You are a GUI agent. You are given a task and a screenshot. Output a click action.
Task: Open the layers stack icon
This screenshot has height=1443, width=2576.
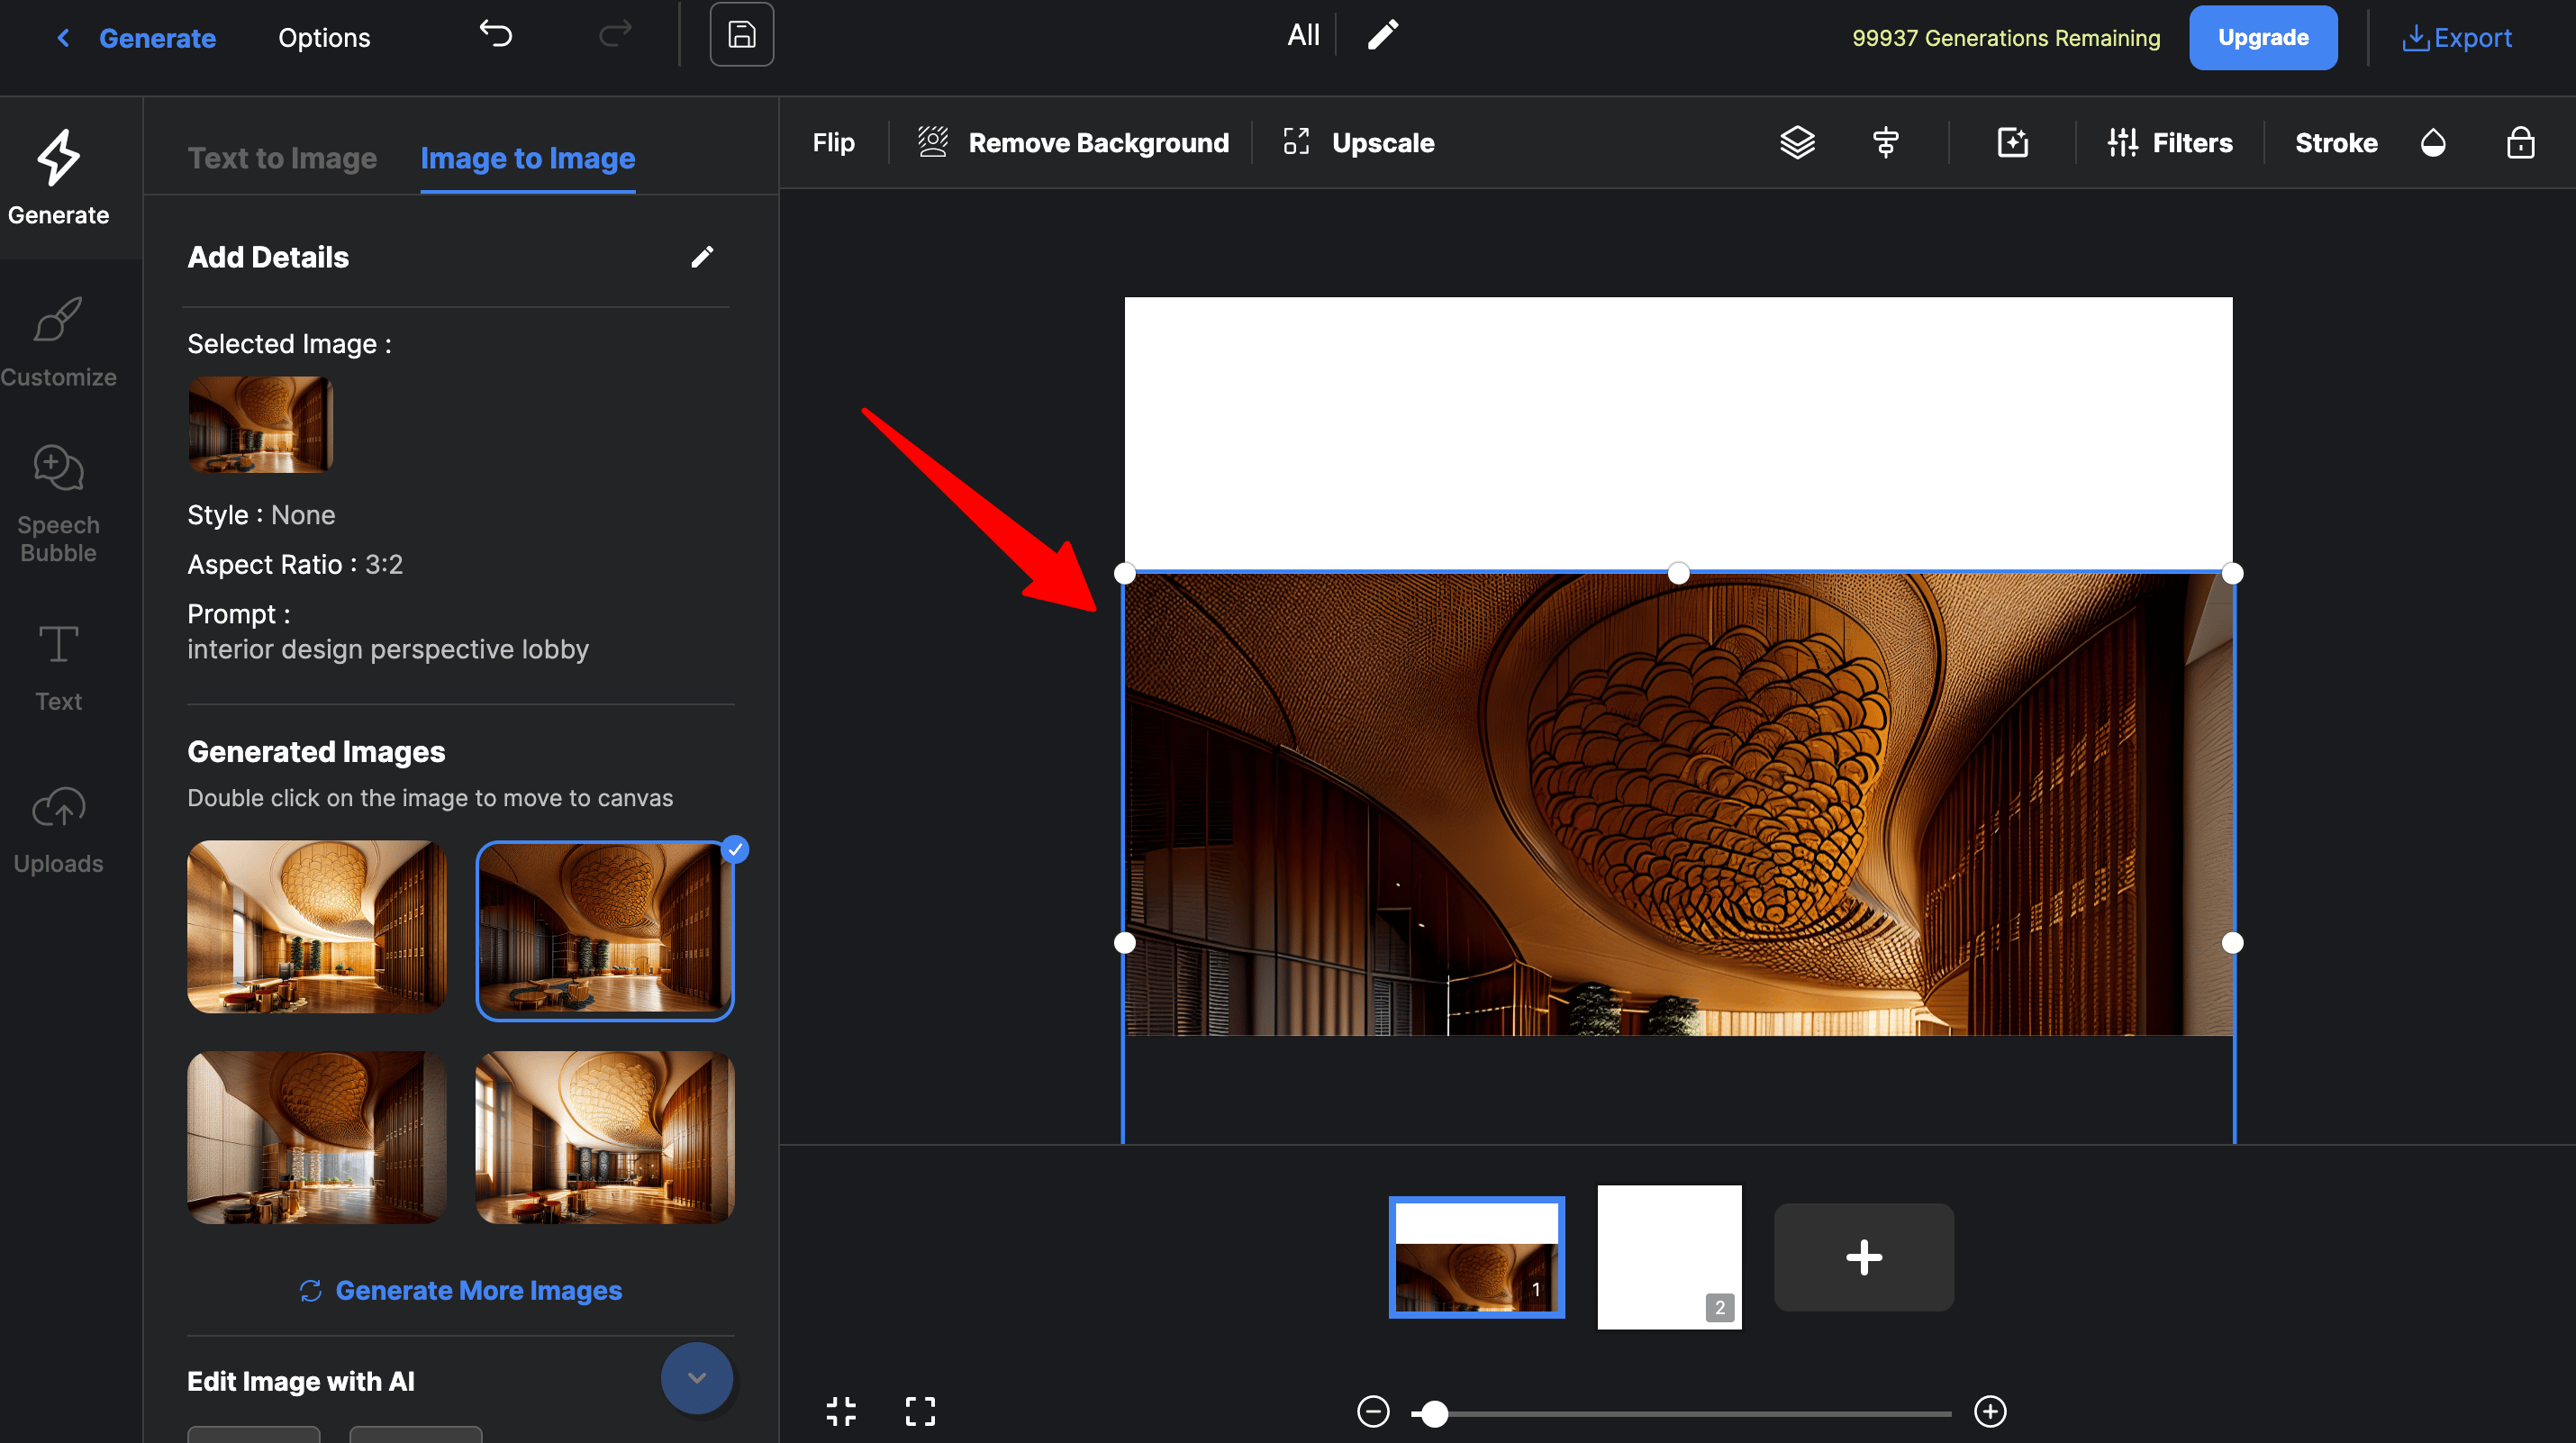[x=1797, y=143]
